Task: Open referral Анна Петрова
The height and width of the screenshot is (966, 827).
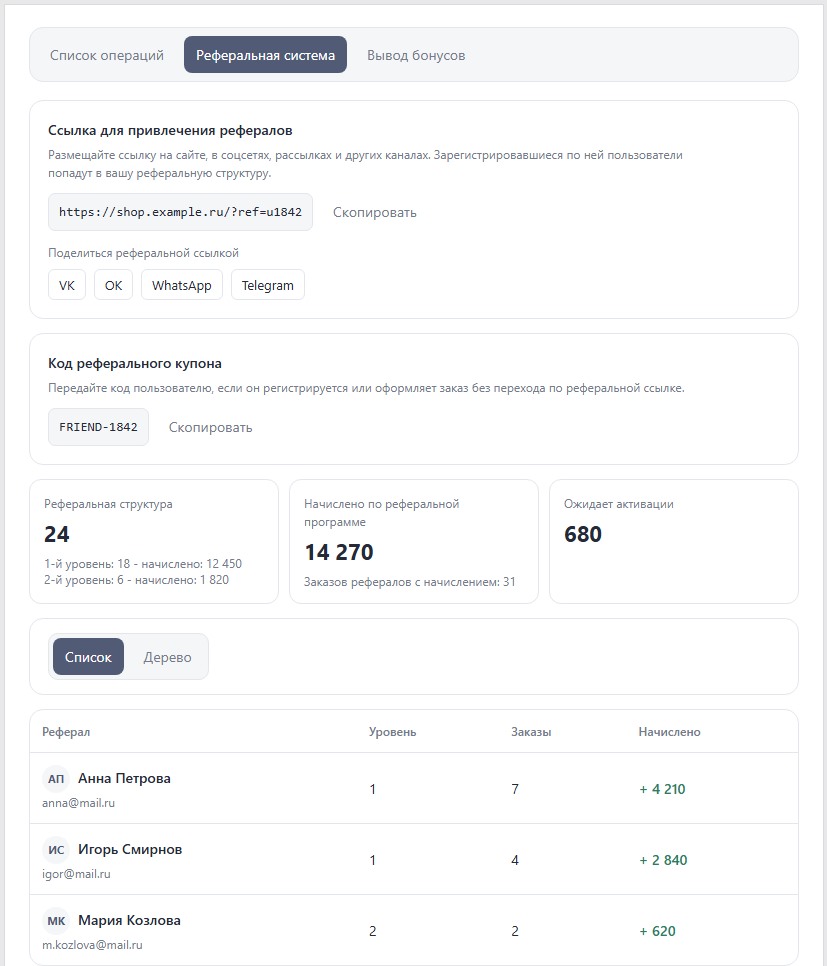Action: 124,778
